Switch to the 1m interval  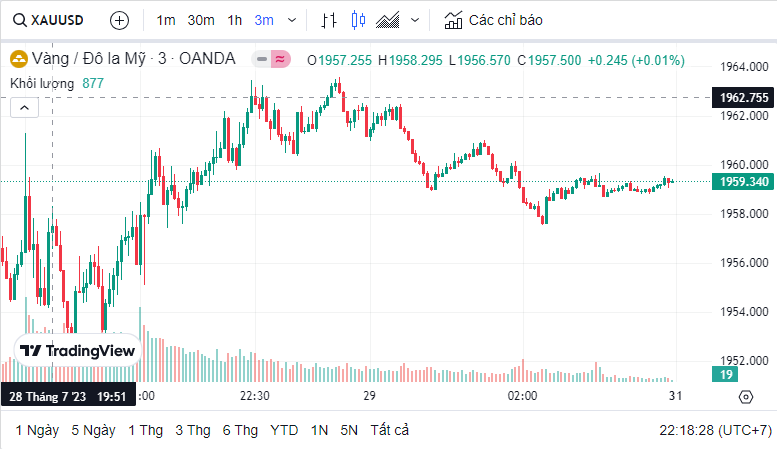(x=166, y=20)
